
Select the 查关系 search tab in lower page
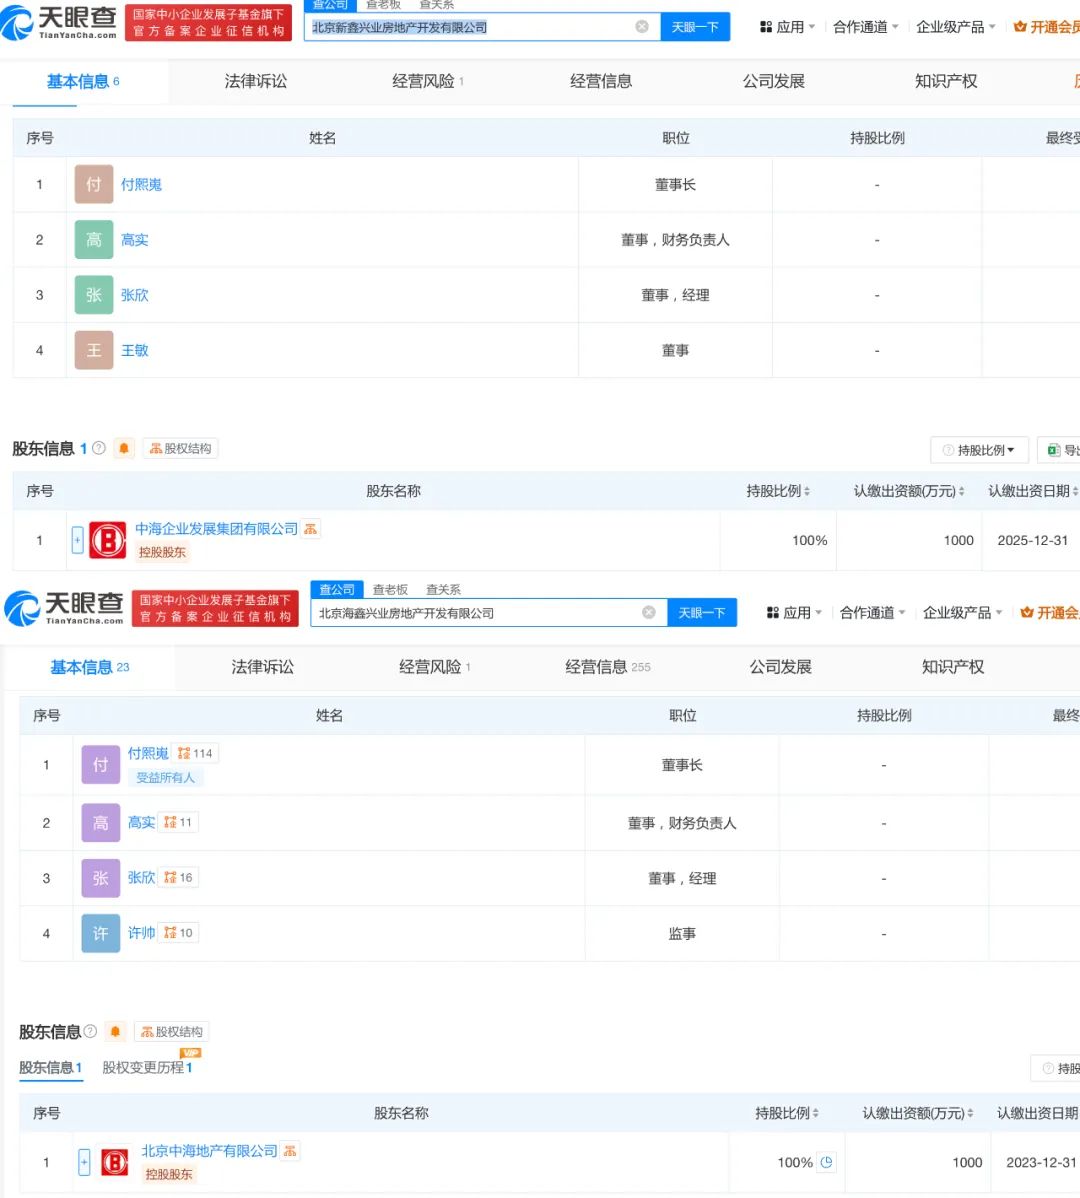[443, 590]
